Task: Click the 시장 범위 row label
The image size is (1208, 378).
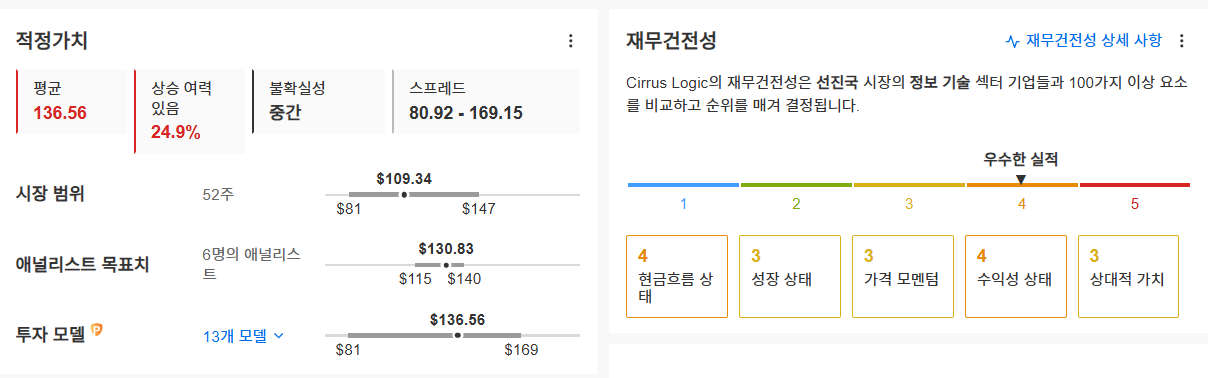Action: [x=50, y=194]
